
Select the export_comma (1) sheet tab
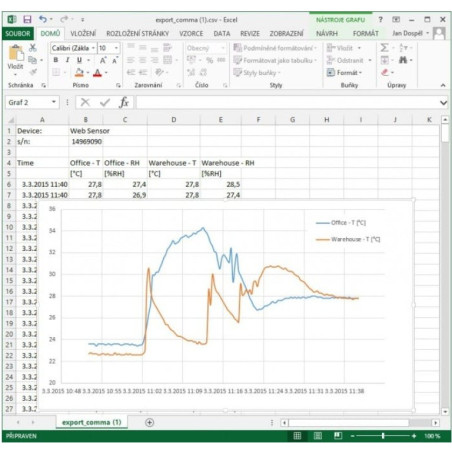coord(92,422)
